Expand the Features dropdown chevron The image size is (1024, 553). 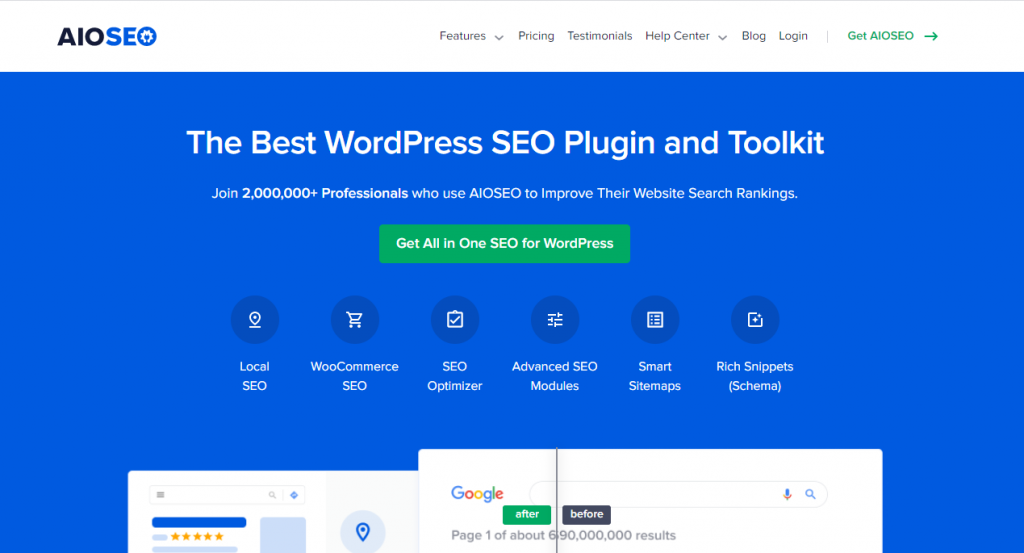499,37
